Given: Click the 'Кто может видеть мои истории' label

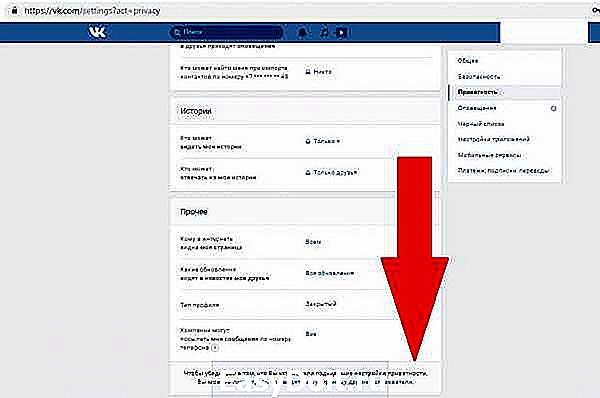Looking at the screenshot, I should [211, 142].
